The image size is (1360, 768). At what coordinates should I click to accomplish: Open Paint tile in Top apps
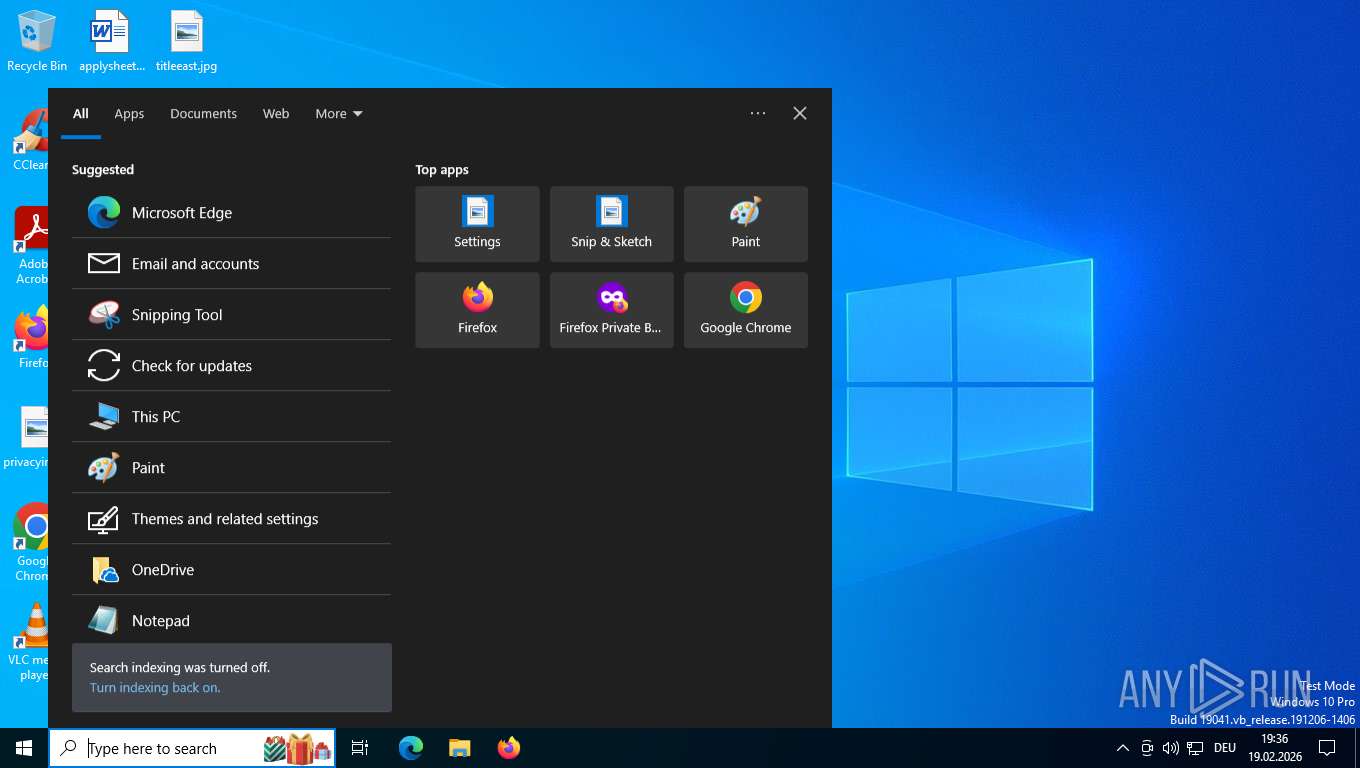click(x=746, y=224)
